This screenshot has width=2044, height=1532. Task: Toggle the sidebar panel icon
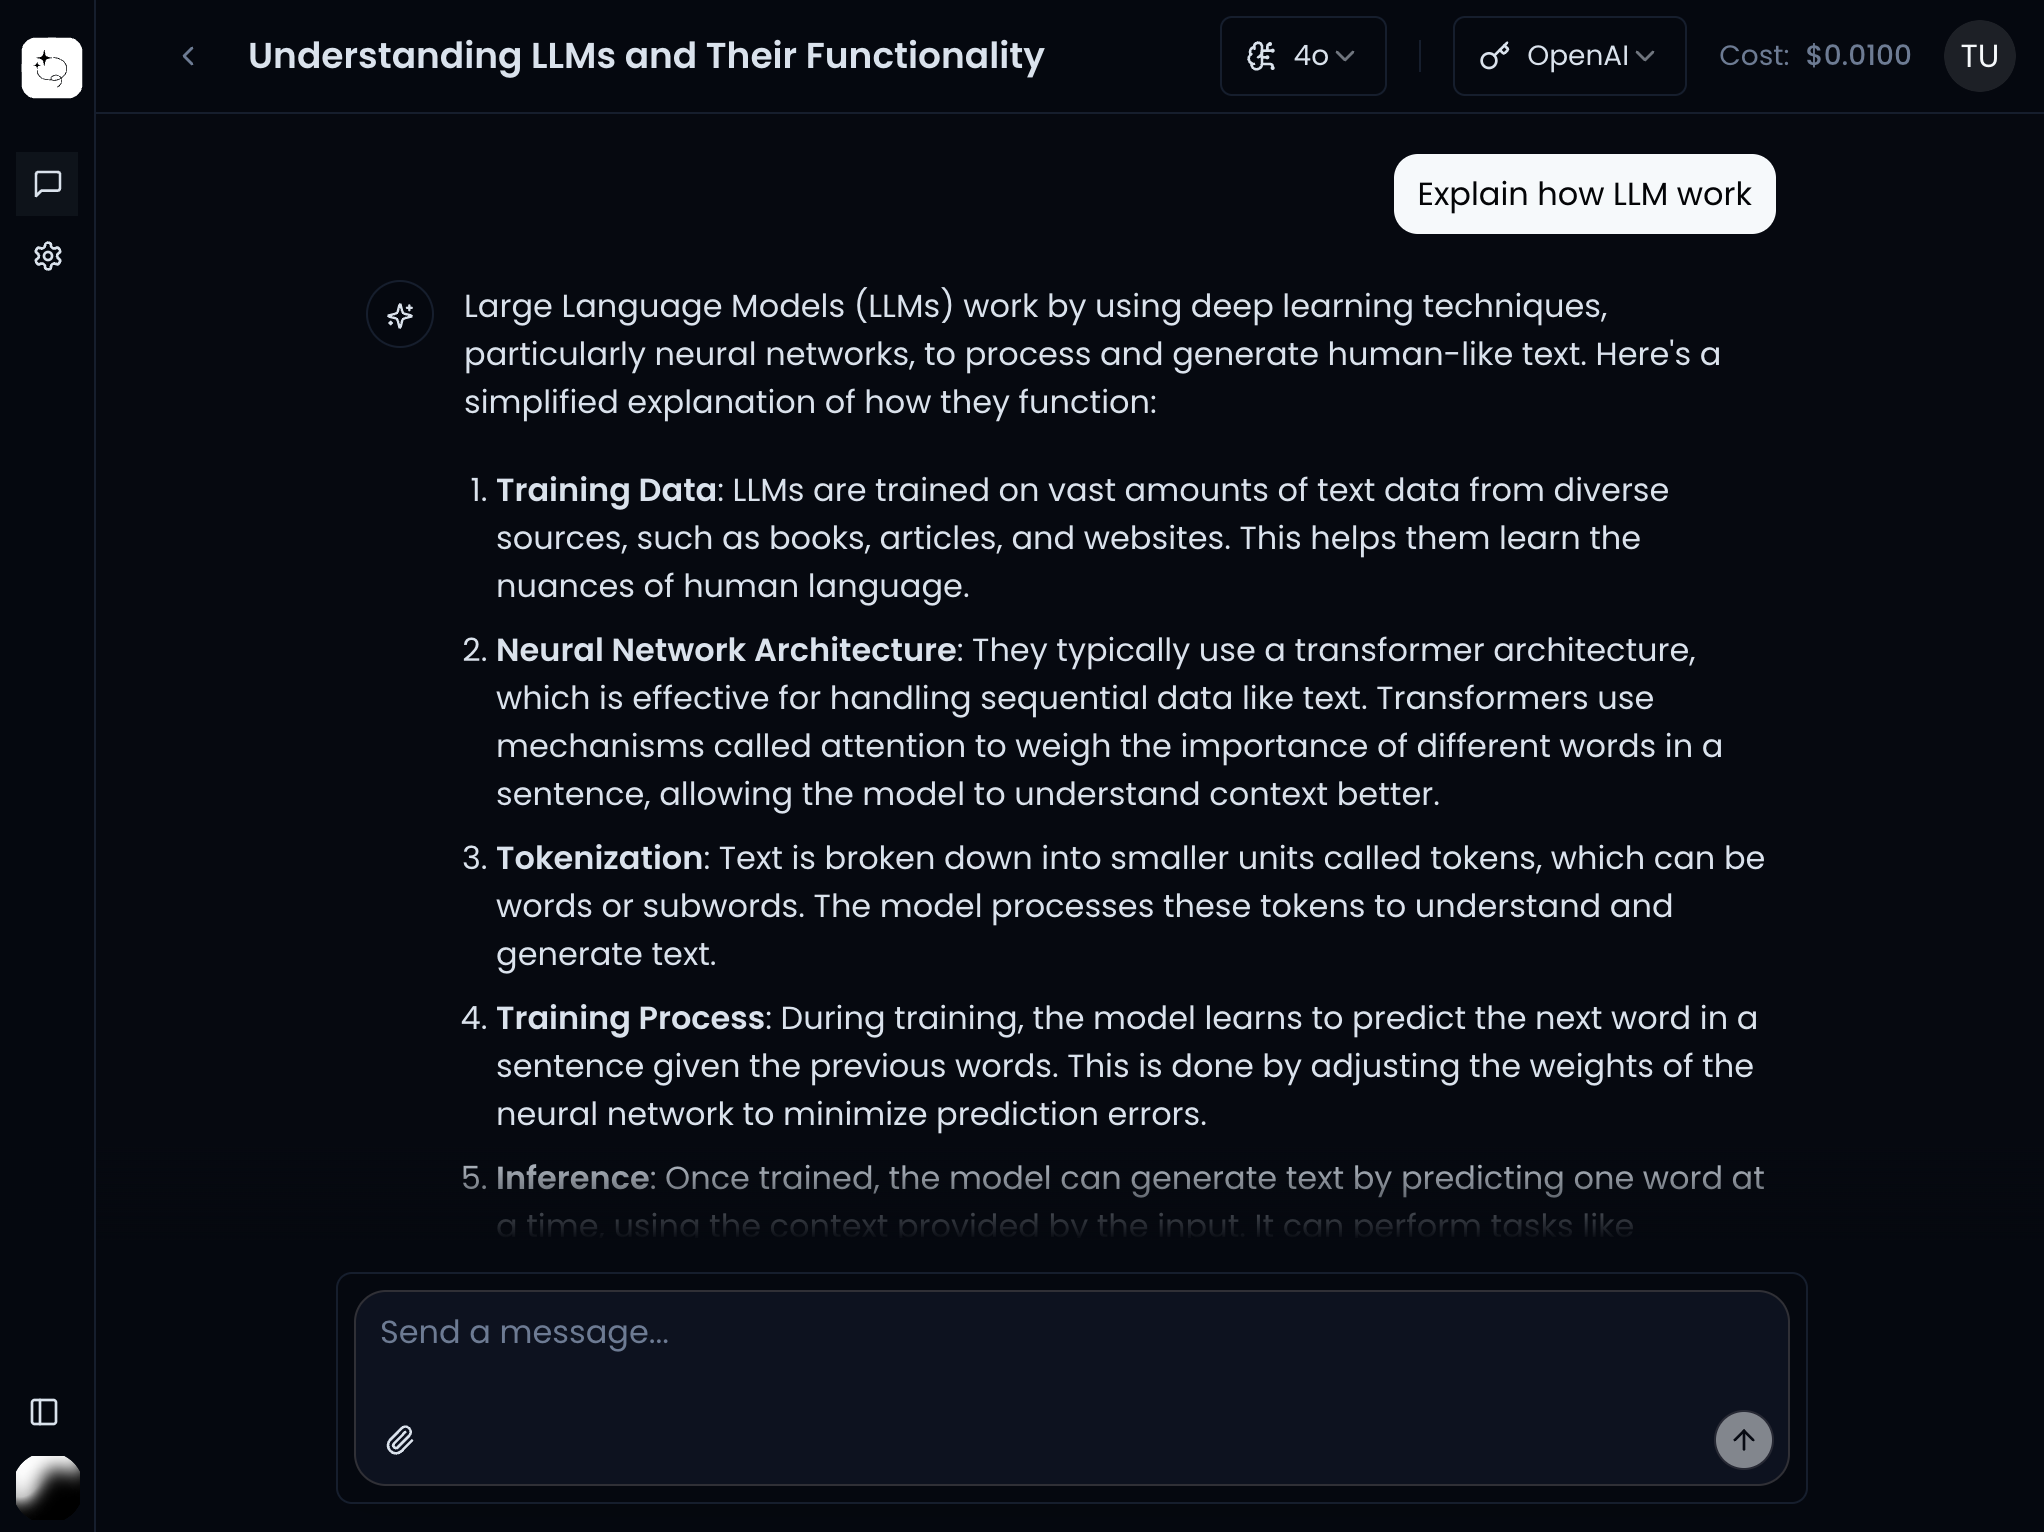click(x=44, y=1412)
